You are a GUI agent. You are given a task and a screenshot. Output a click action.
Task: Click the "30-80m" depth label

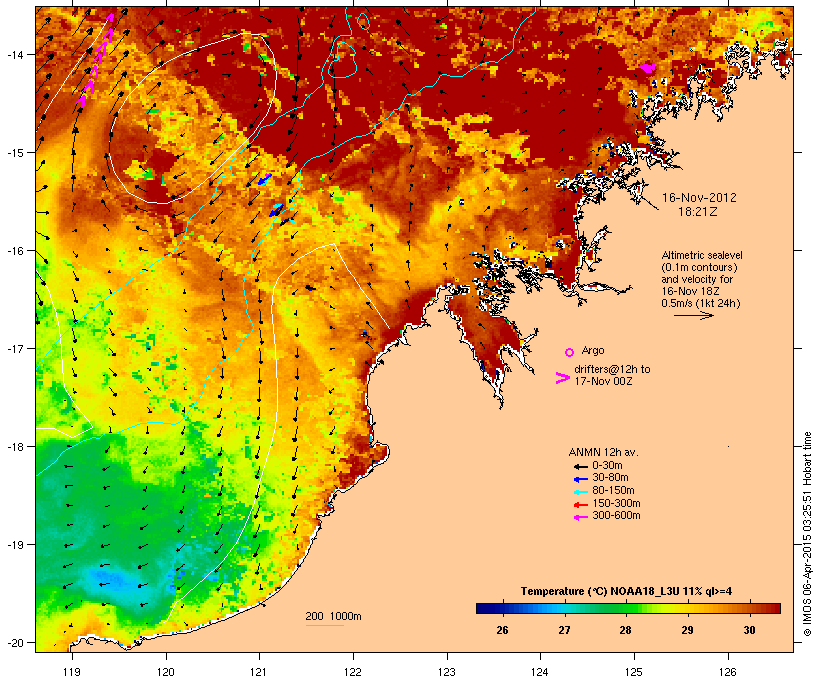pyautogui.click(x=610, y=478)
